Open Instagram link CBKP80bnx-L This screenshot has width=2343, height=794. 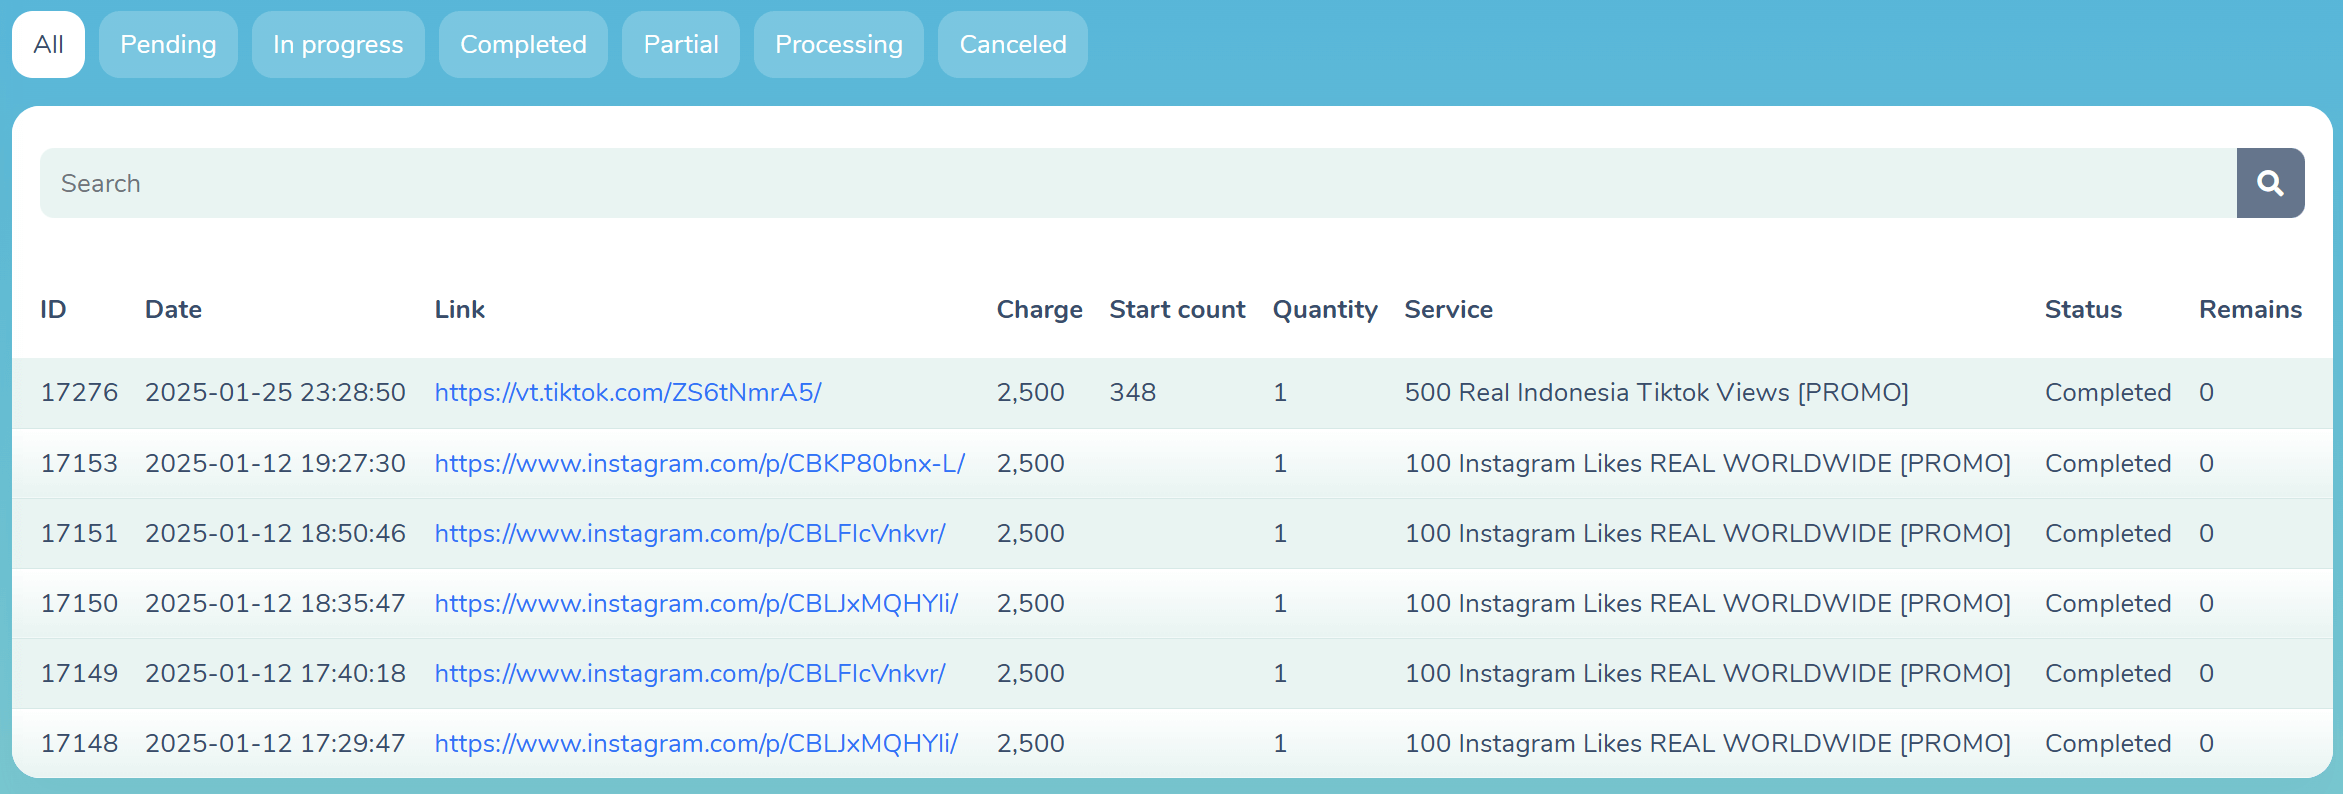pyautogui.click(x=699, y=463)
